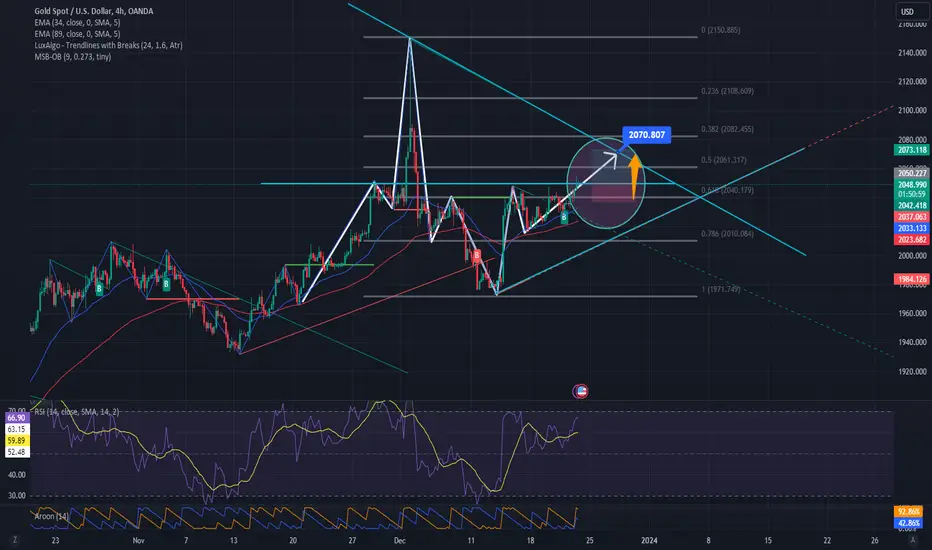Screen dimensions: 932x550
Task: Click the US economic event flag icon
Action: (x=580, y=391)
